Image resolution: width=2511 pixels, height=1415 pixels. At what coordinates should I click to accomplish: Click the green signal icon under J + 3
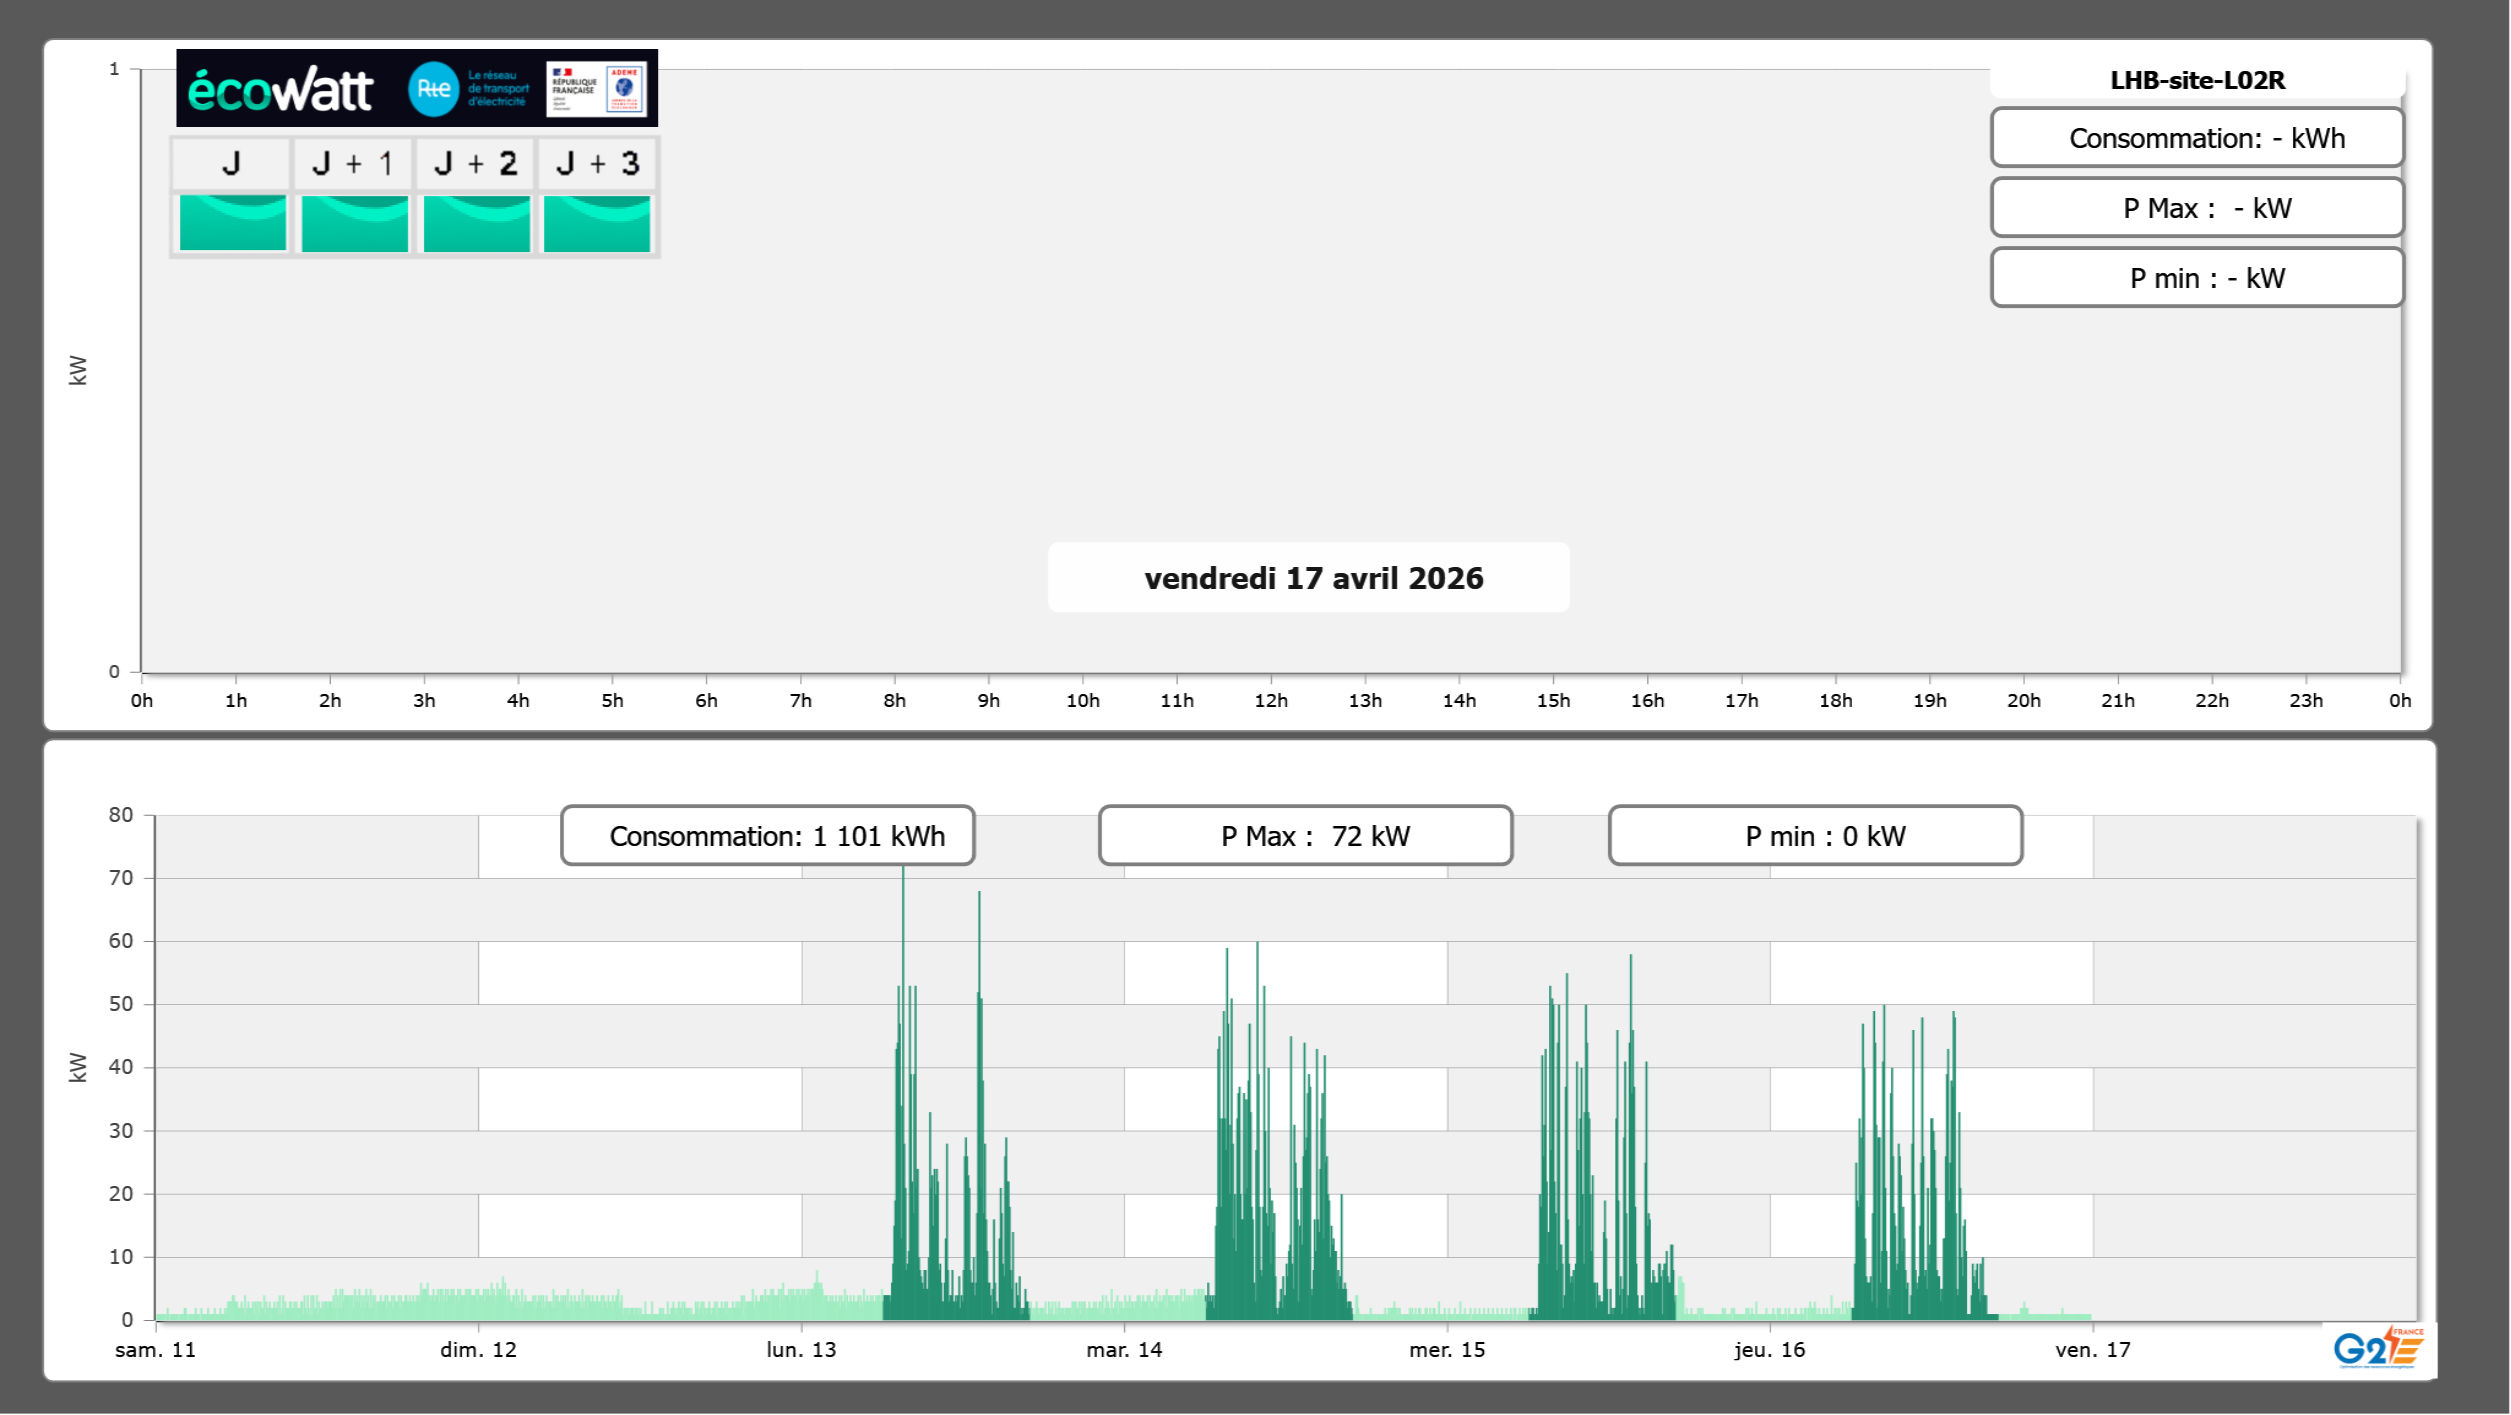pos(597,223)
